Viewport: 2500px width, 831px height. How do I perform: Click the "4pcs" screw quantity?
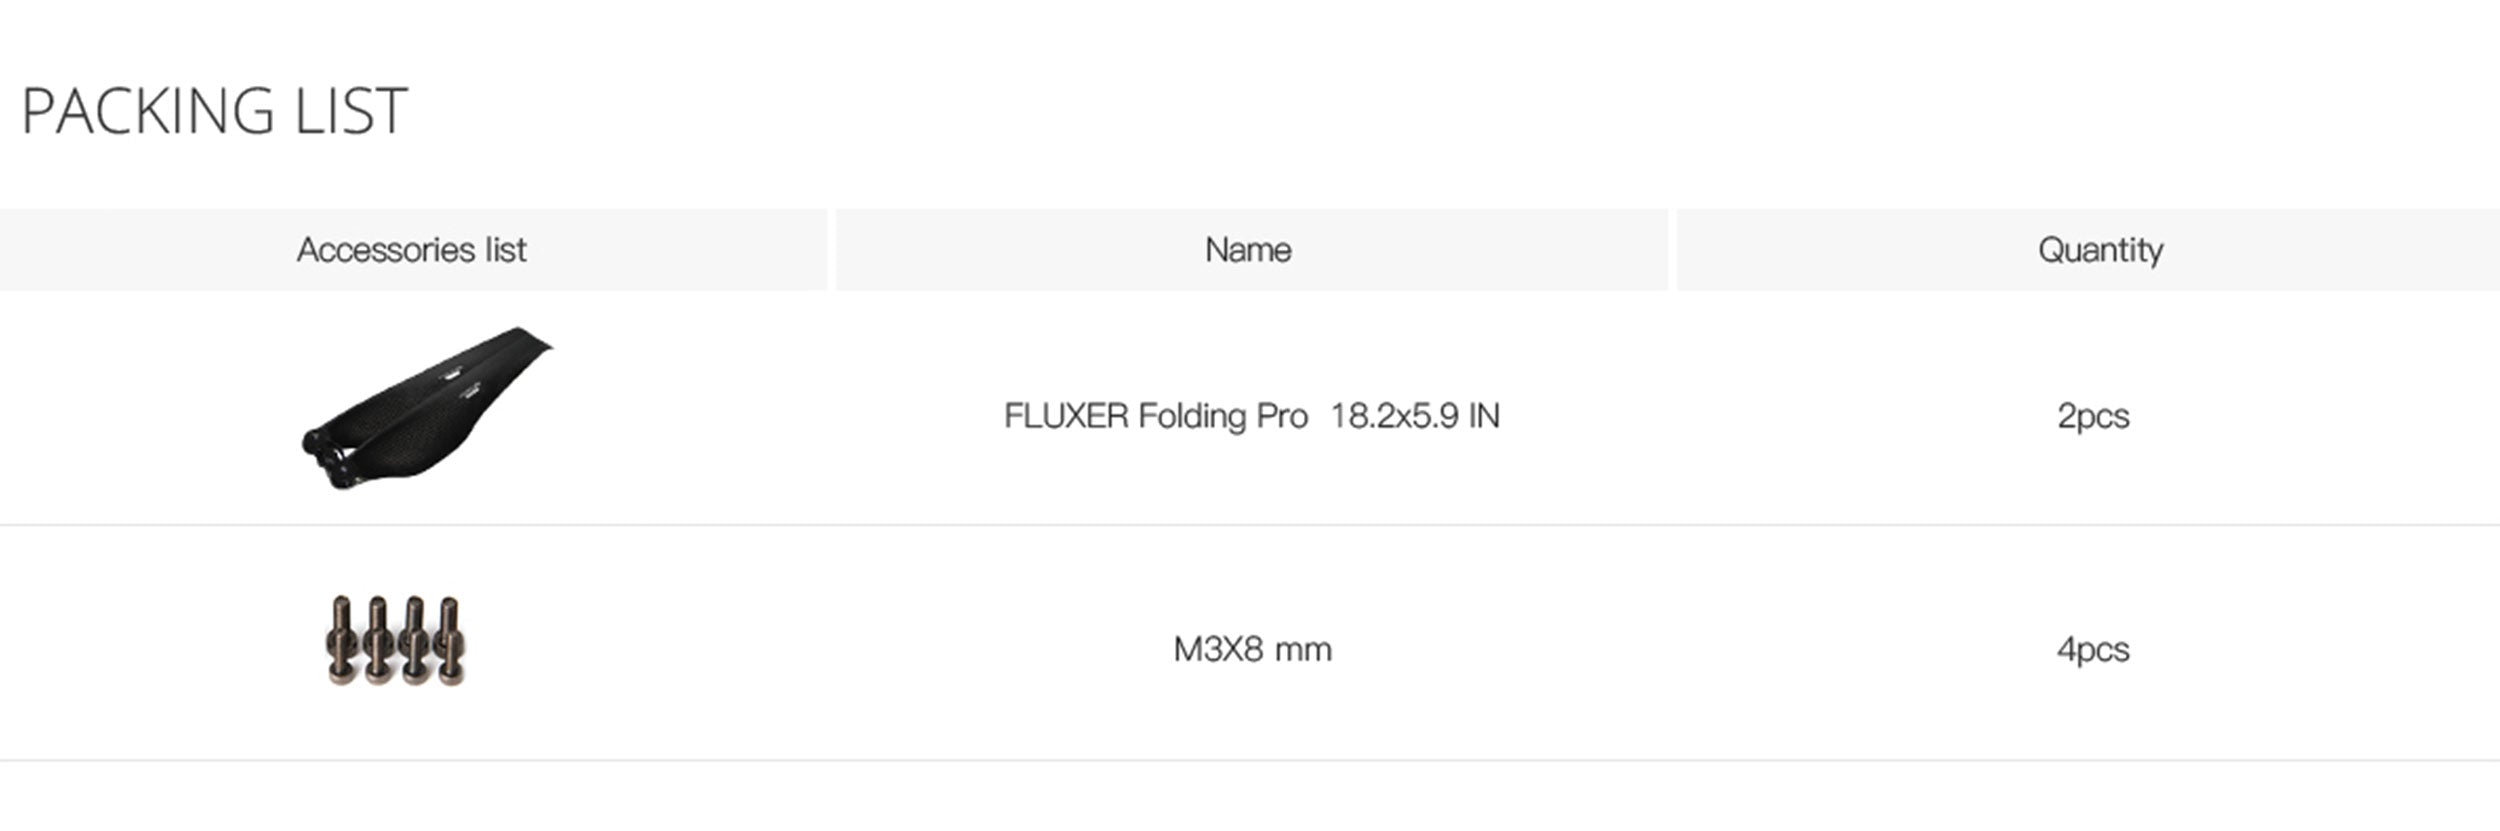click(x=2093, y=650)
